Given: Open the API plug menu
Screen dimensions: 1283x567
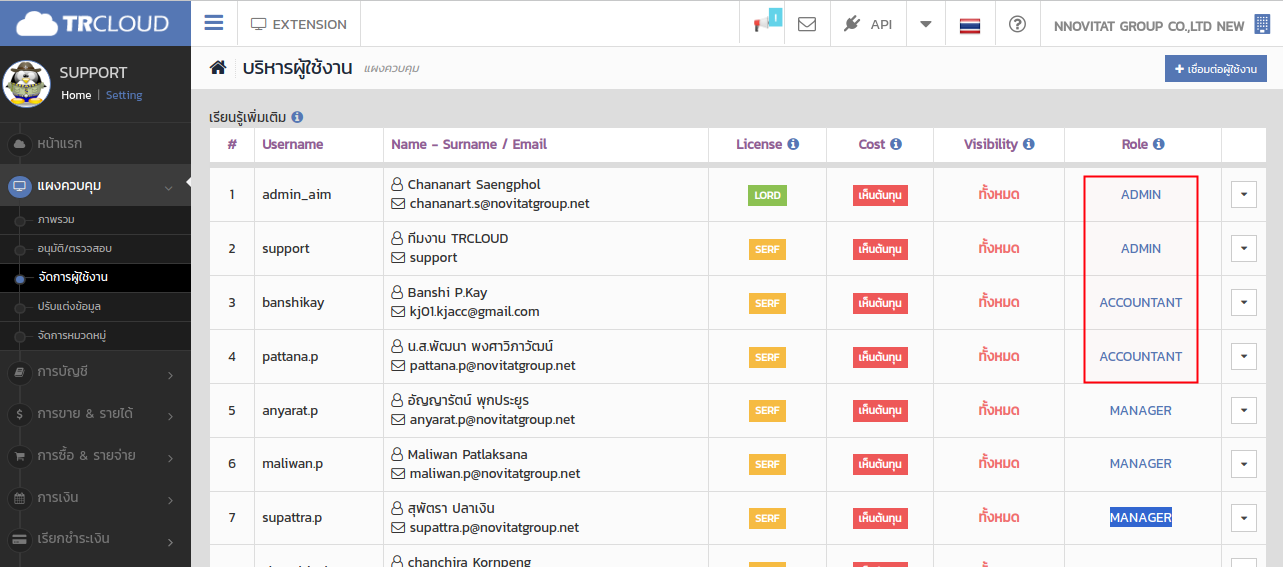Looking at the screenshot, I should [867, 24].
